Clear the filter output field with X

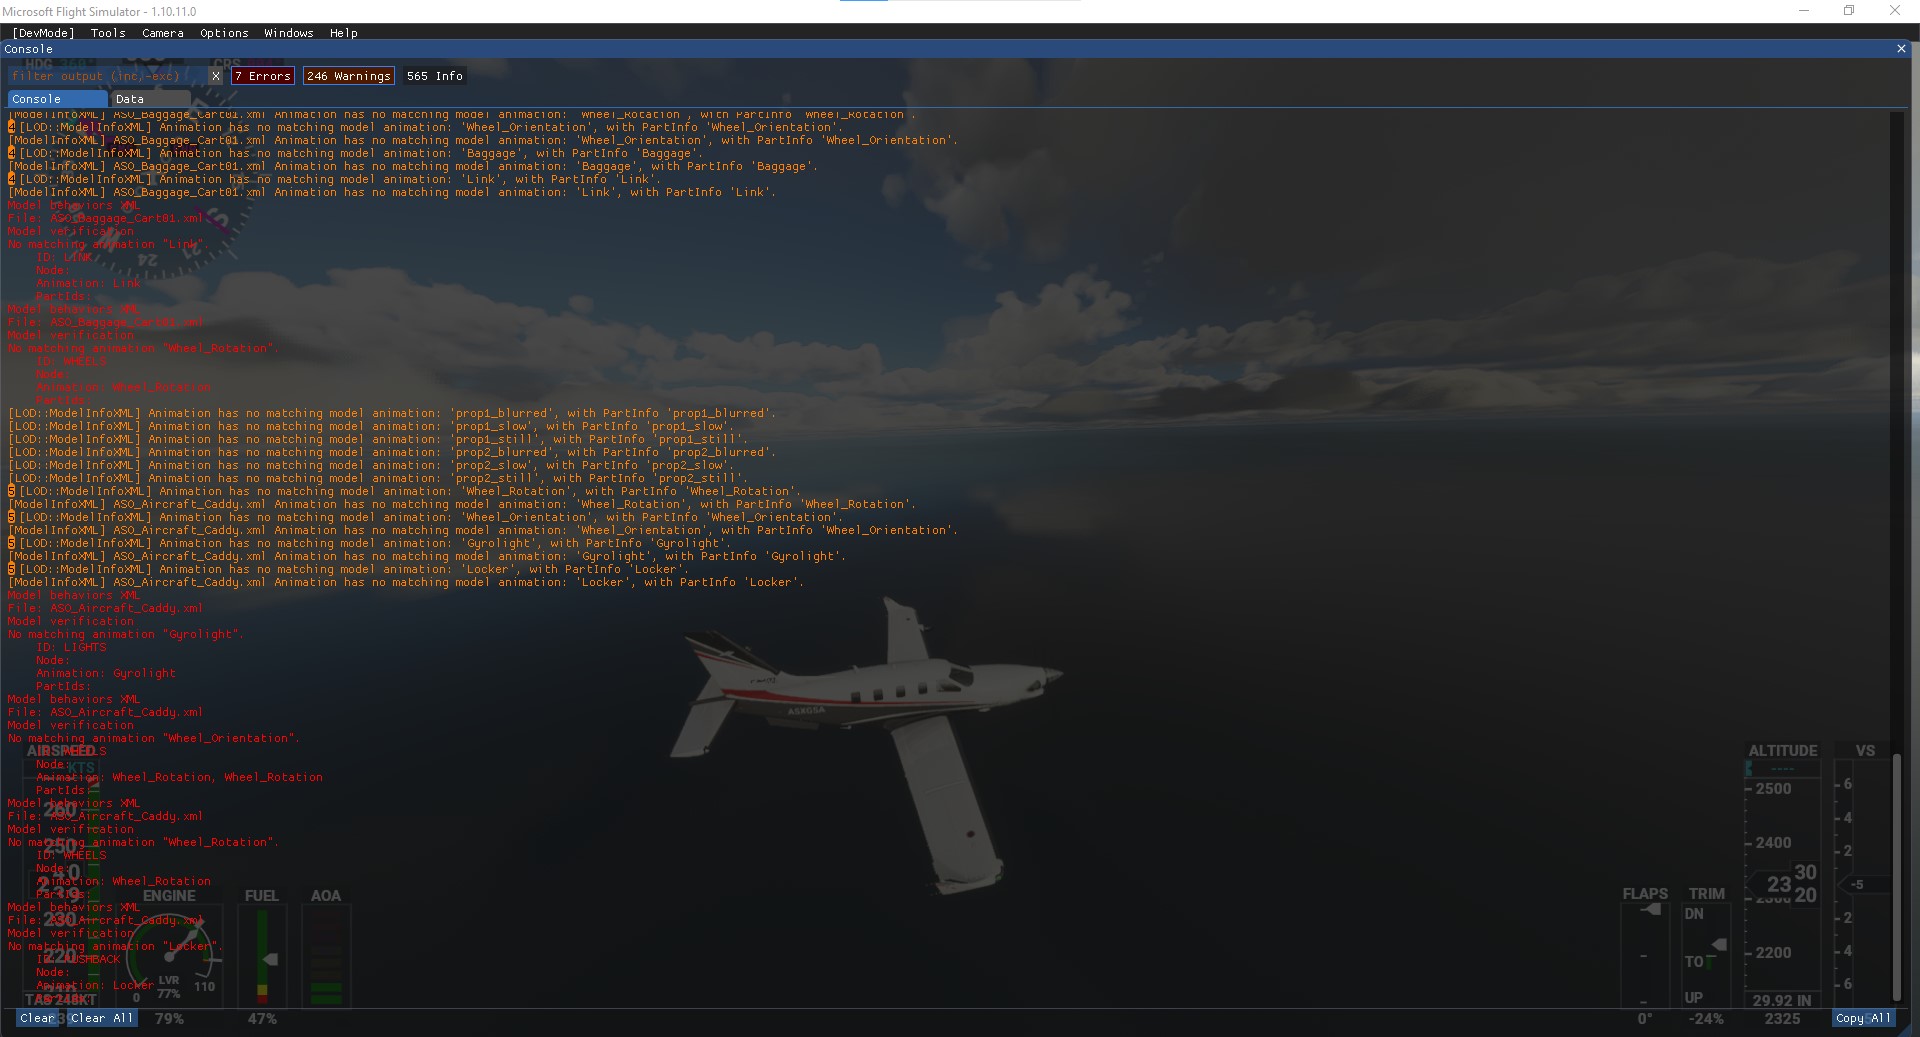216,76
